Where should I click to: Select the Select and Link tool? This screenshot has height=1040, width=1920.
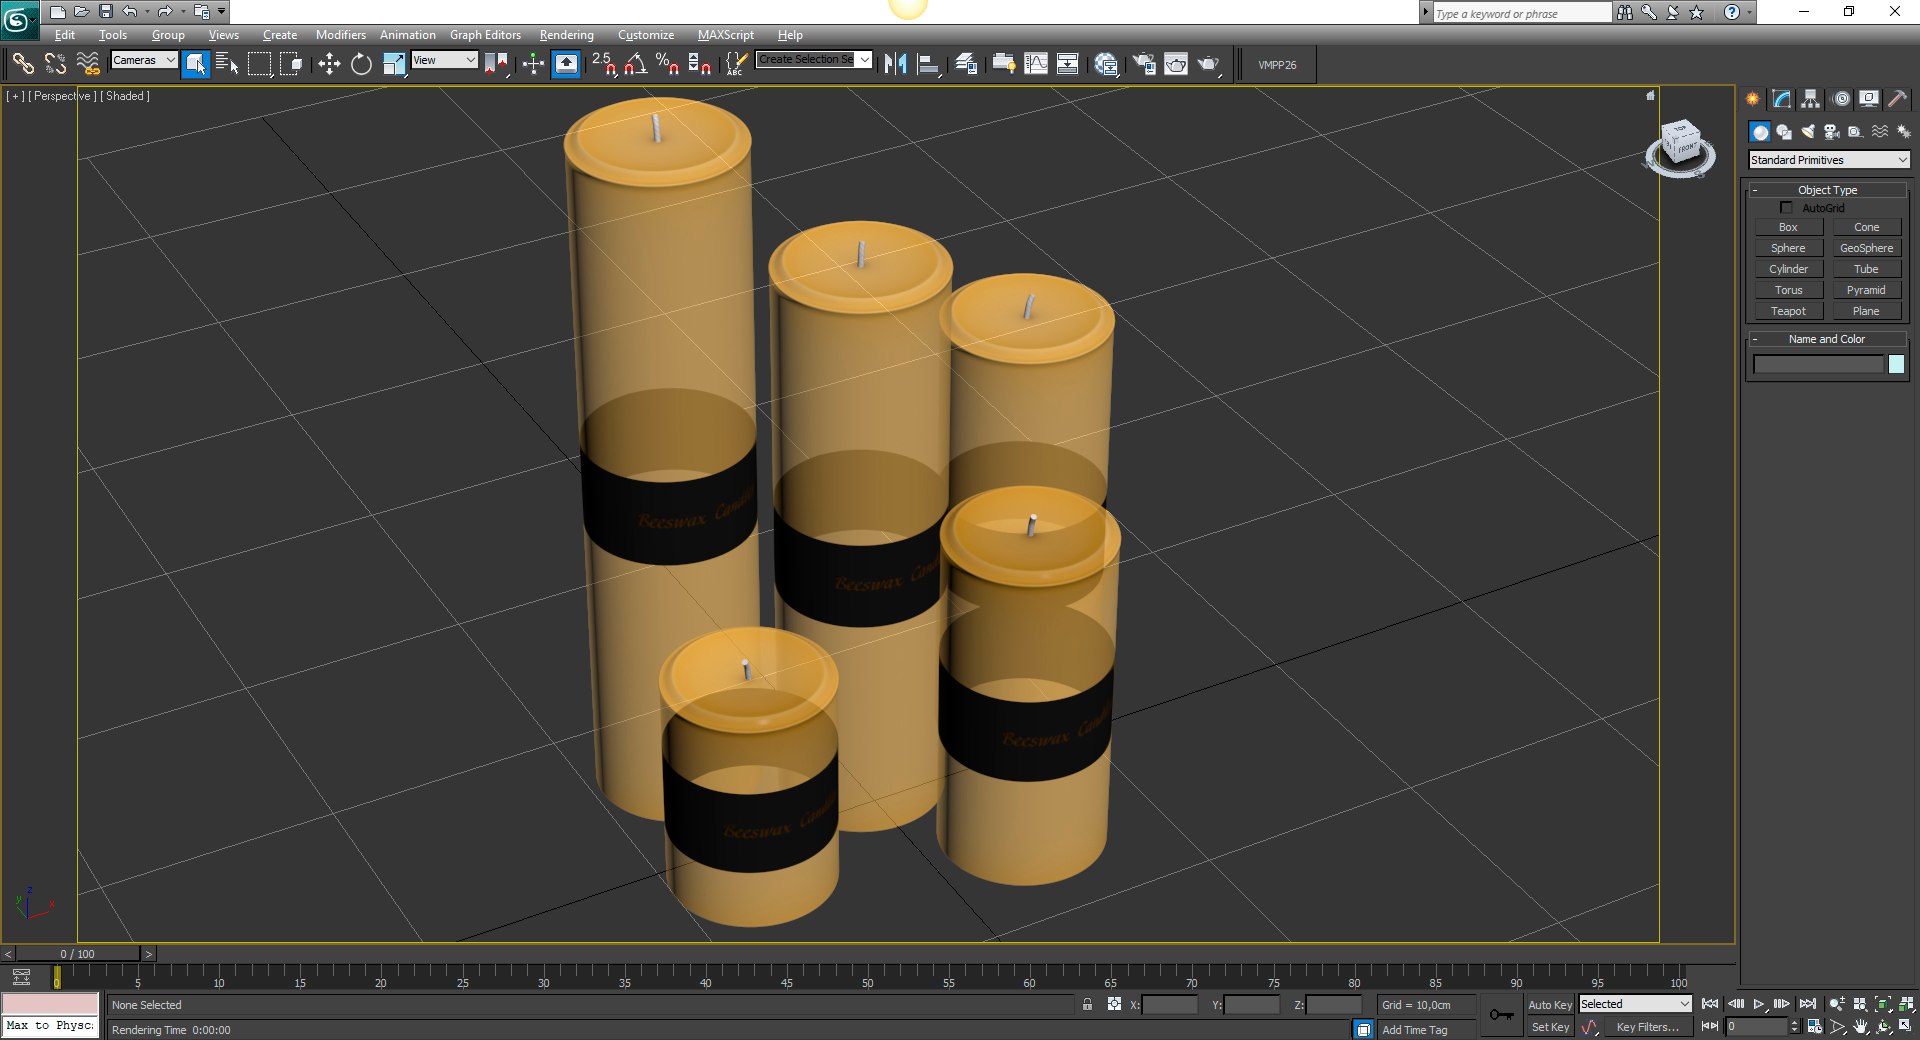point(22,64)
